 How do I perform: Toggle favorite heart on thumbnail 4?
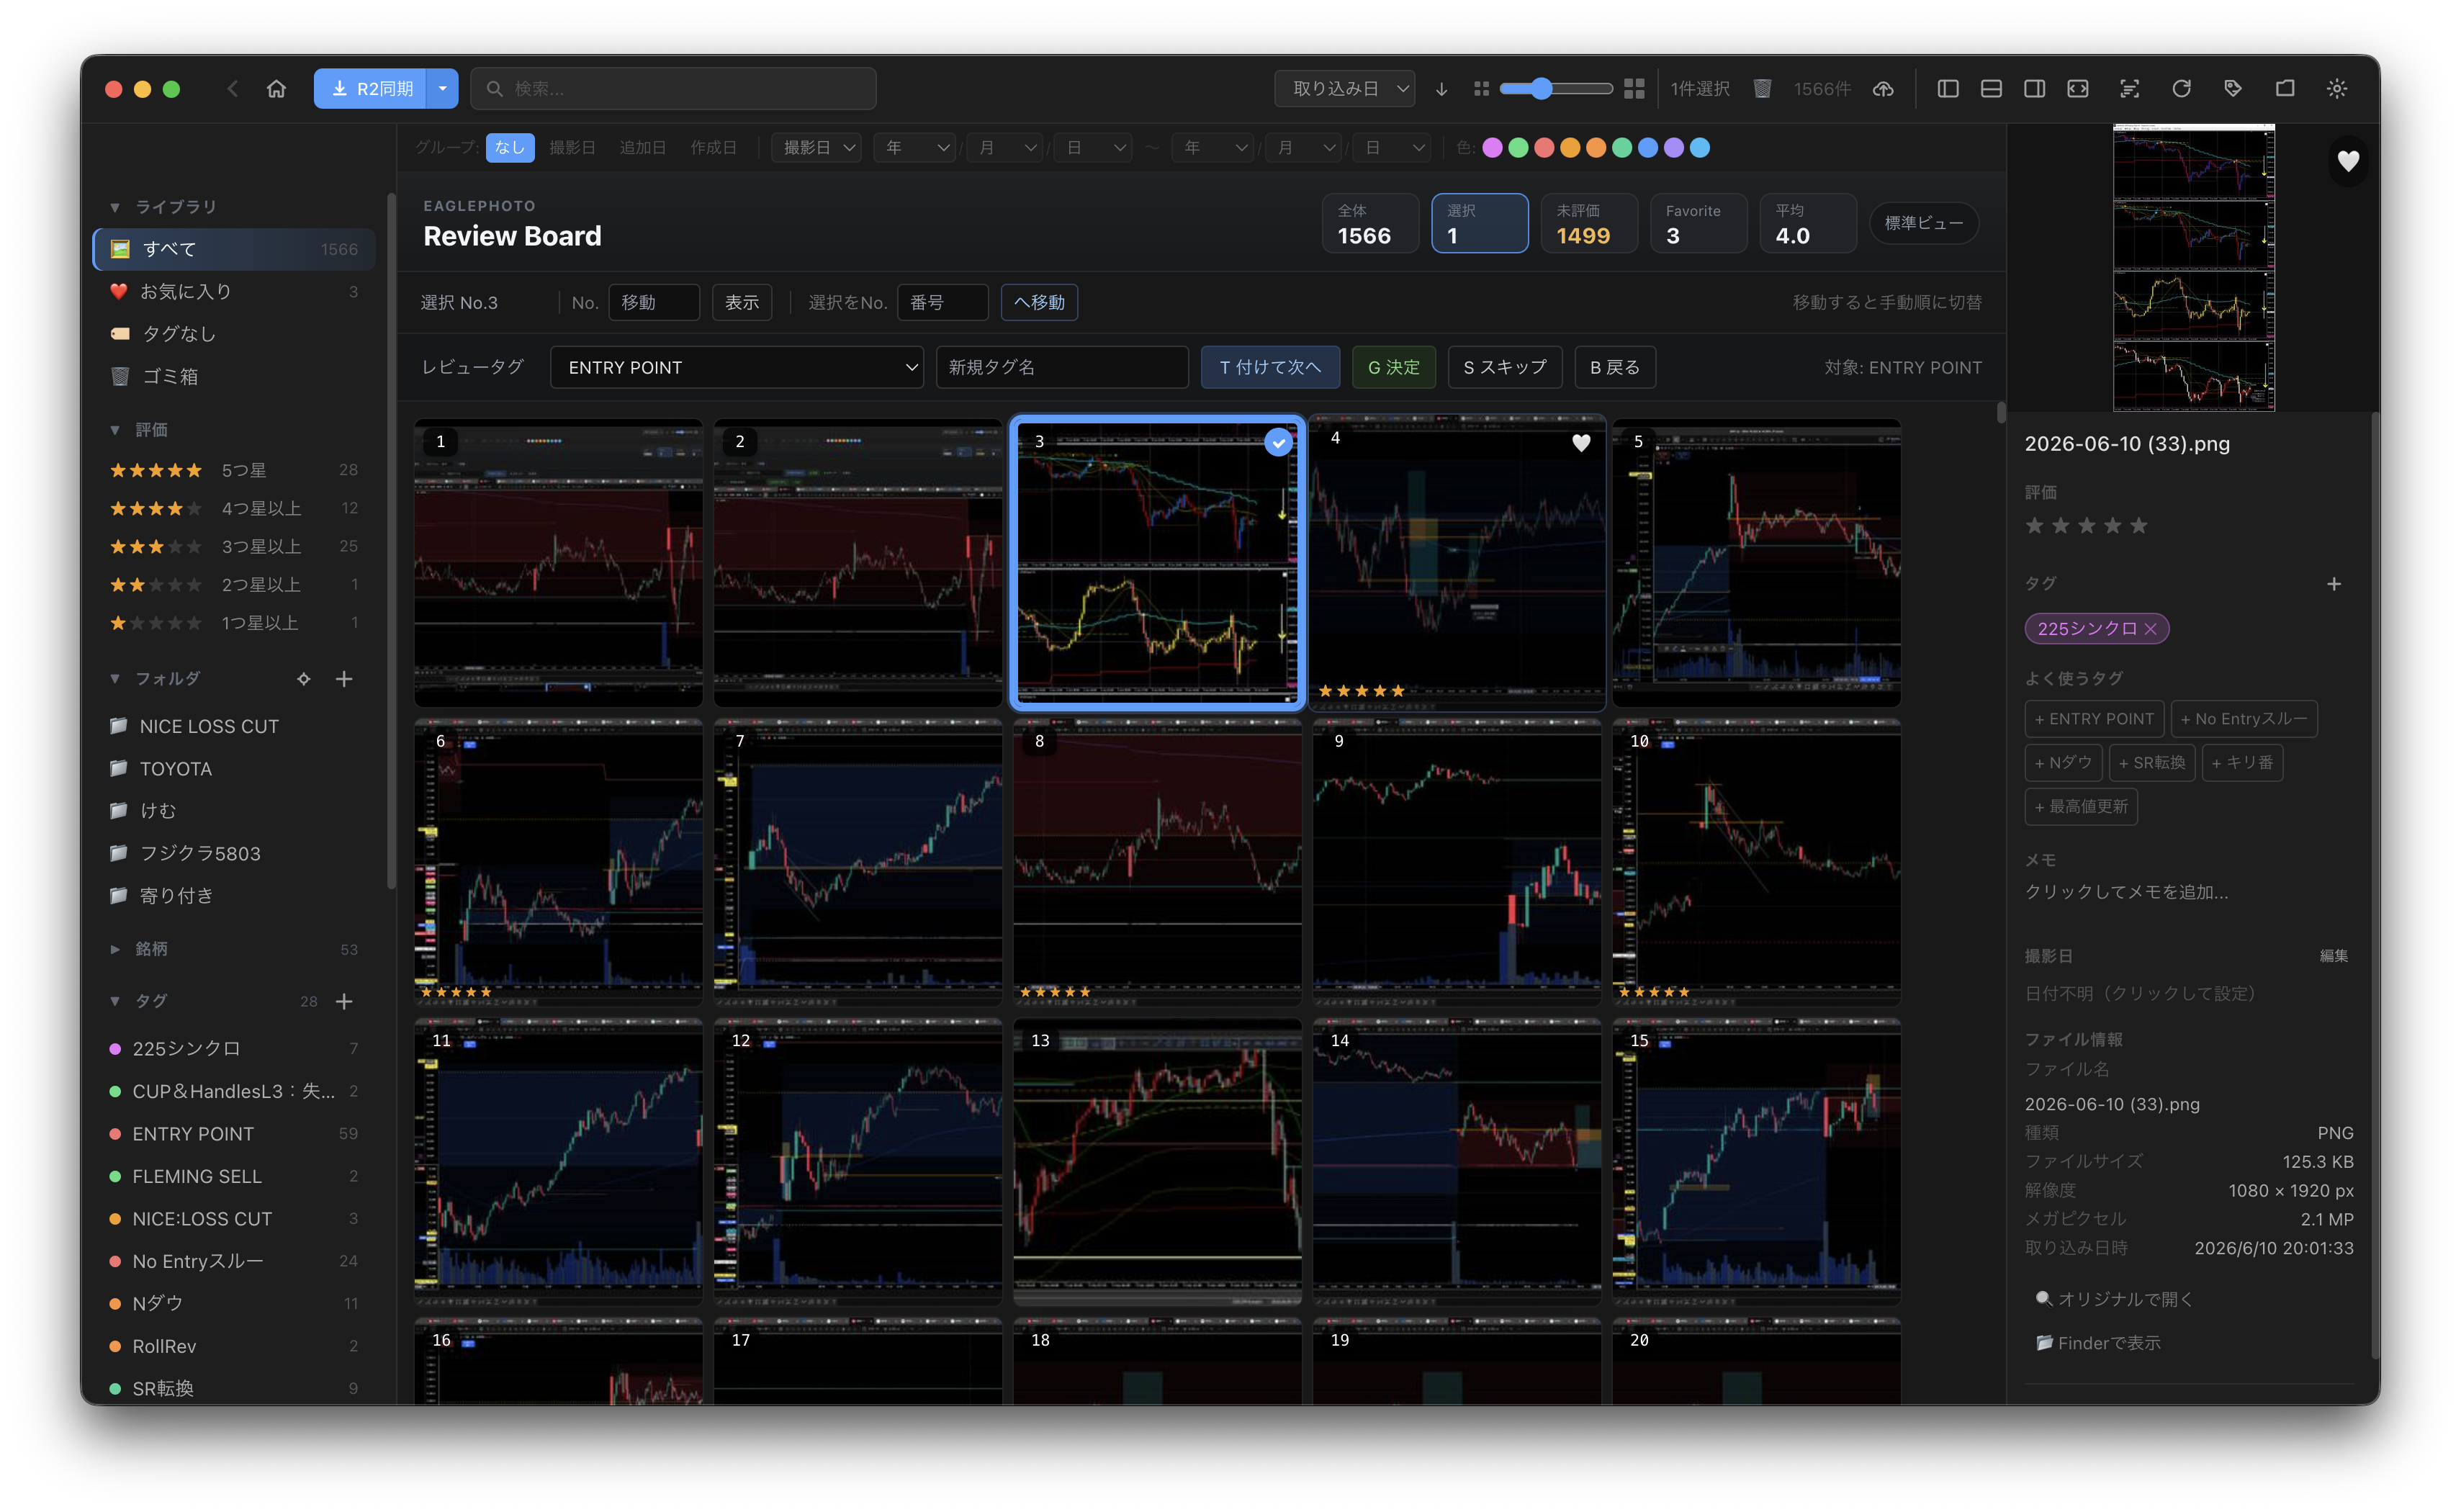[1581, 442]
